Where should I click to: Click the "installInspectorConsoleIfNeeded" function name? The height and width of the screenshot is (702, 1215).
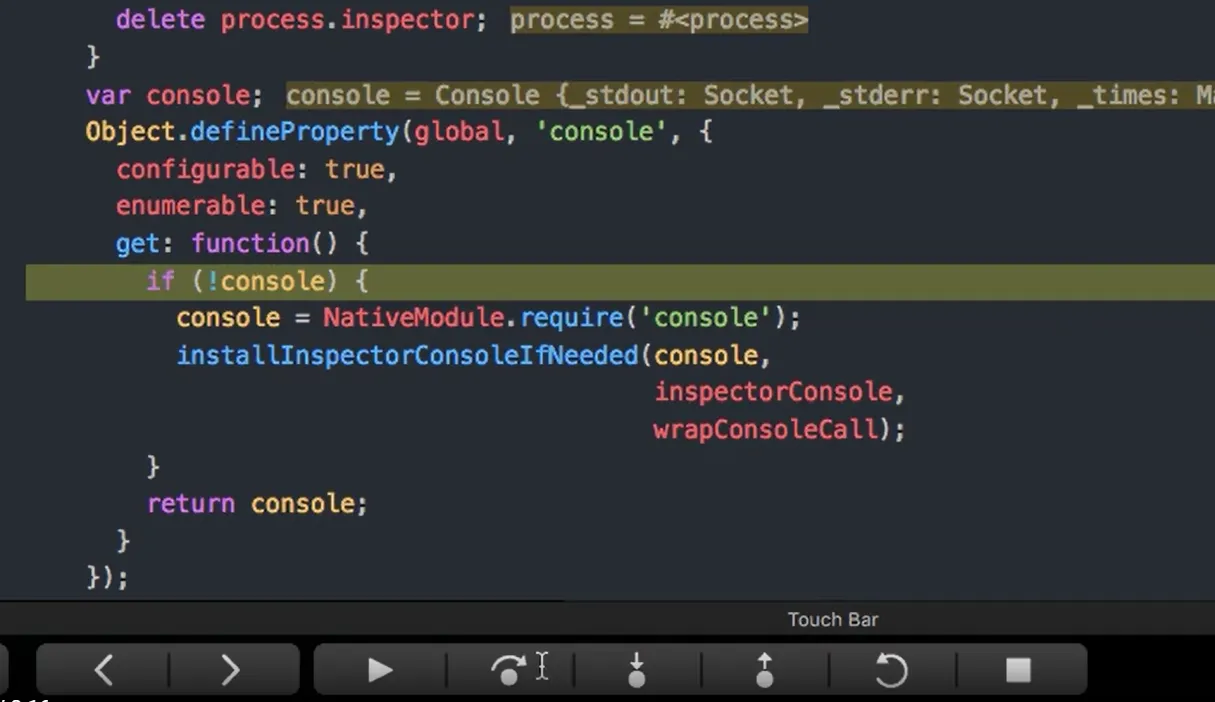[x=407, y=355]
